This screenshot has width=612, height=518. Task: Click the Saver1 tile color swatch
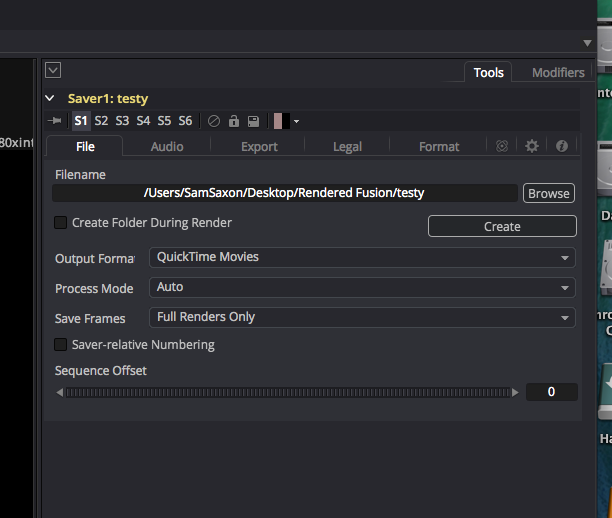click(x=281, y=121)
